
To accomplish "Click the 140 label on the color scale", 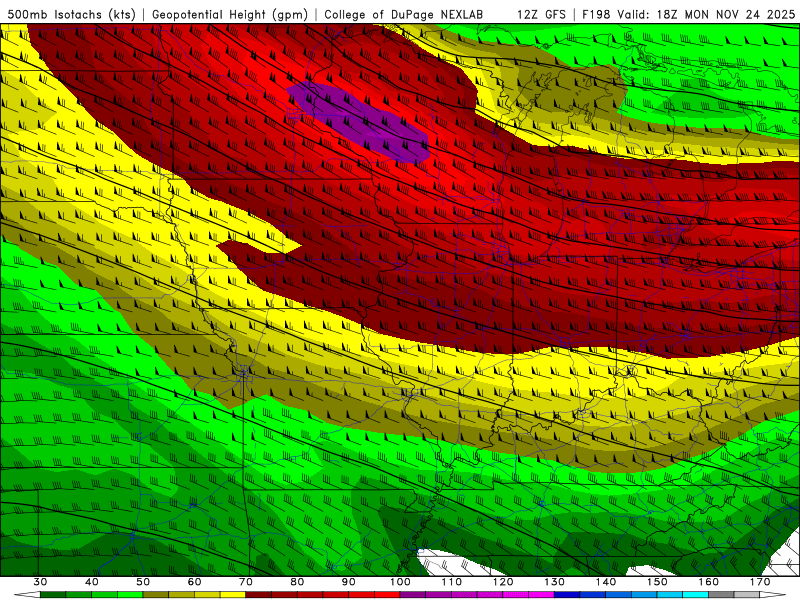I will 606,582.
